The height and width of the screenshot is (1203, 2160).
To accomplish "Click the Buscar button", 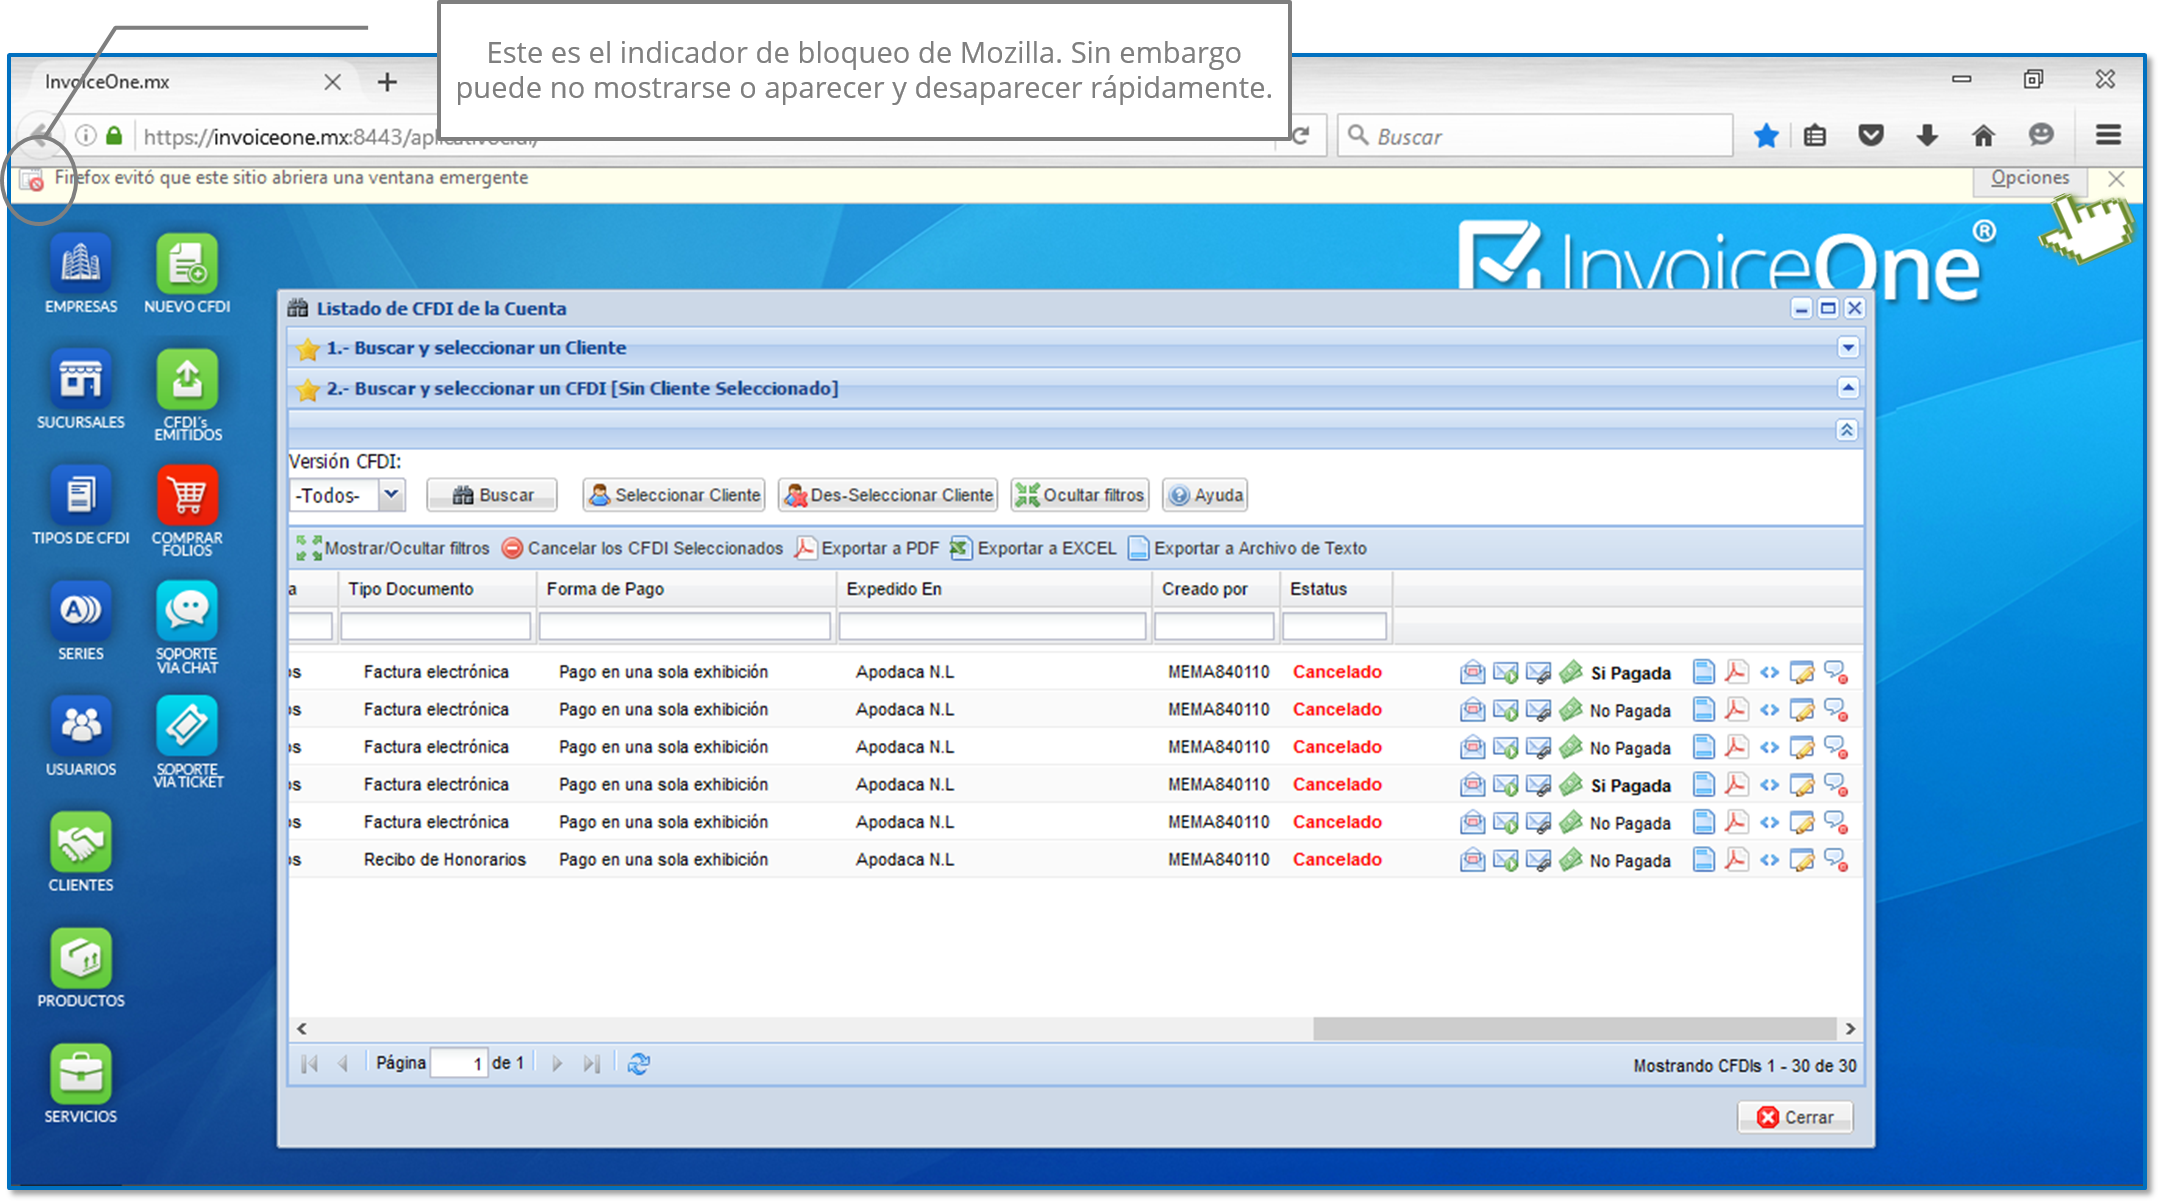I will tap(491, 495).
